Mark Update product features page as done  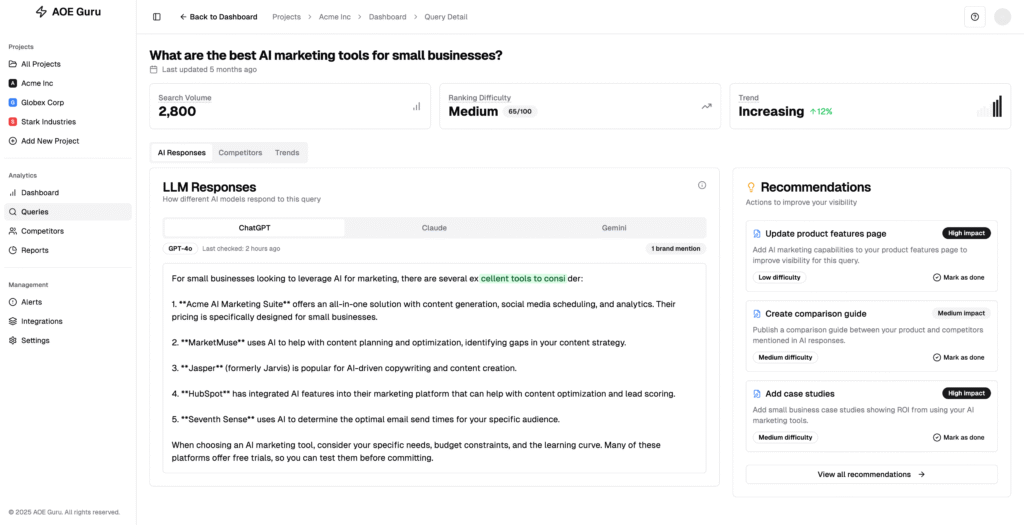[958, 278]
